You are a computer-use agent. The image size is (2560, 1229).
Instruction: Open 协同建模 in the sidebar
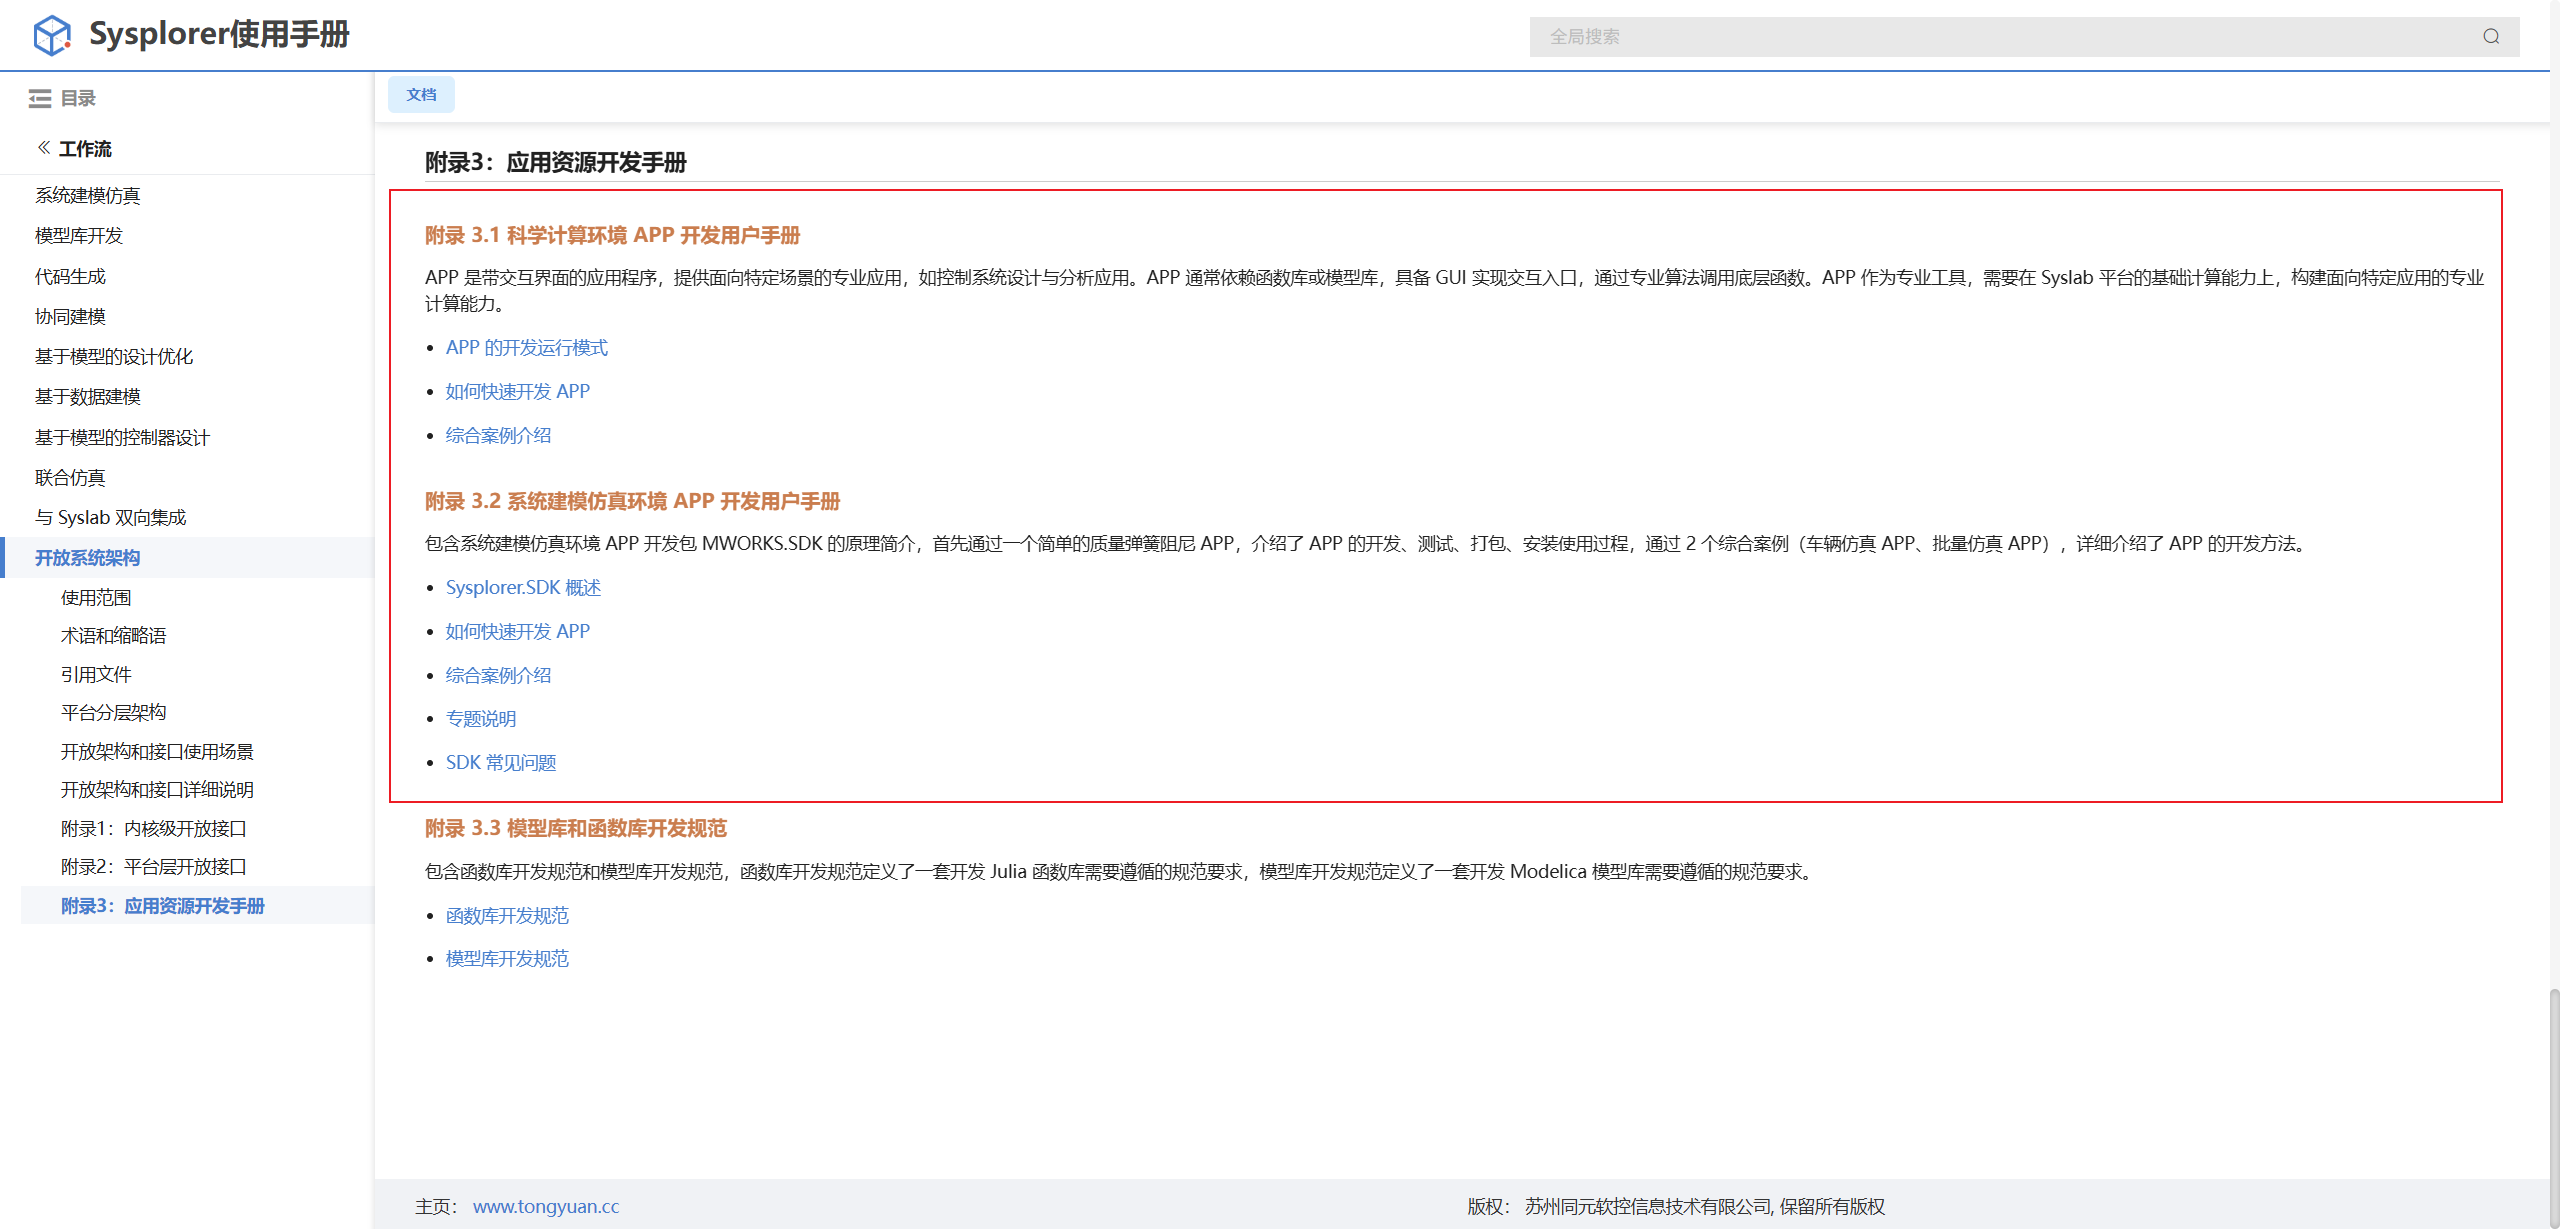click(70, 317)
